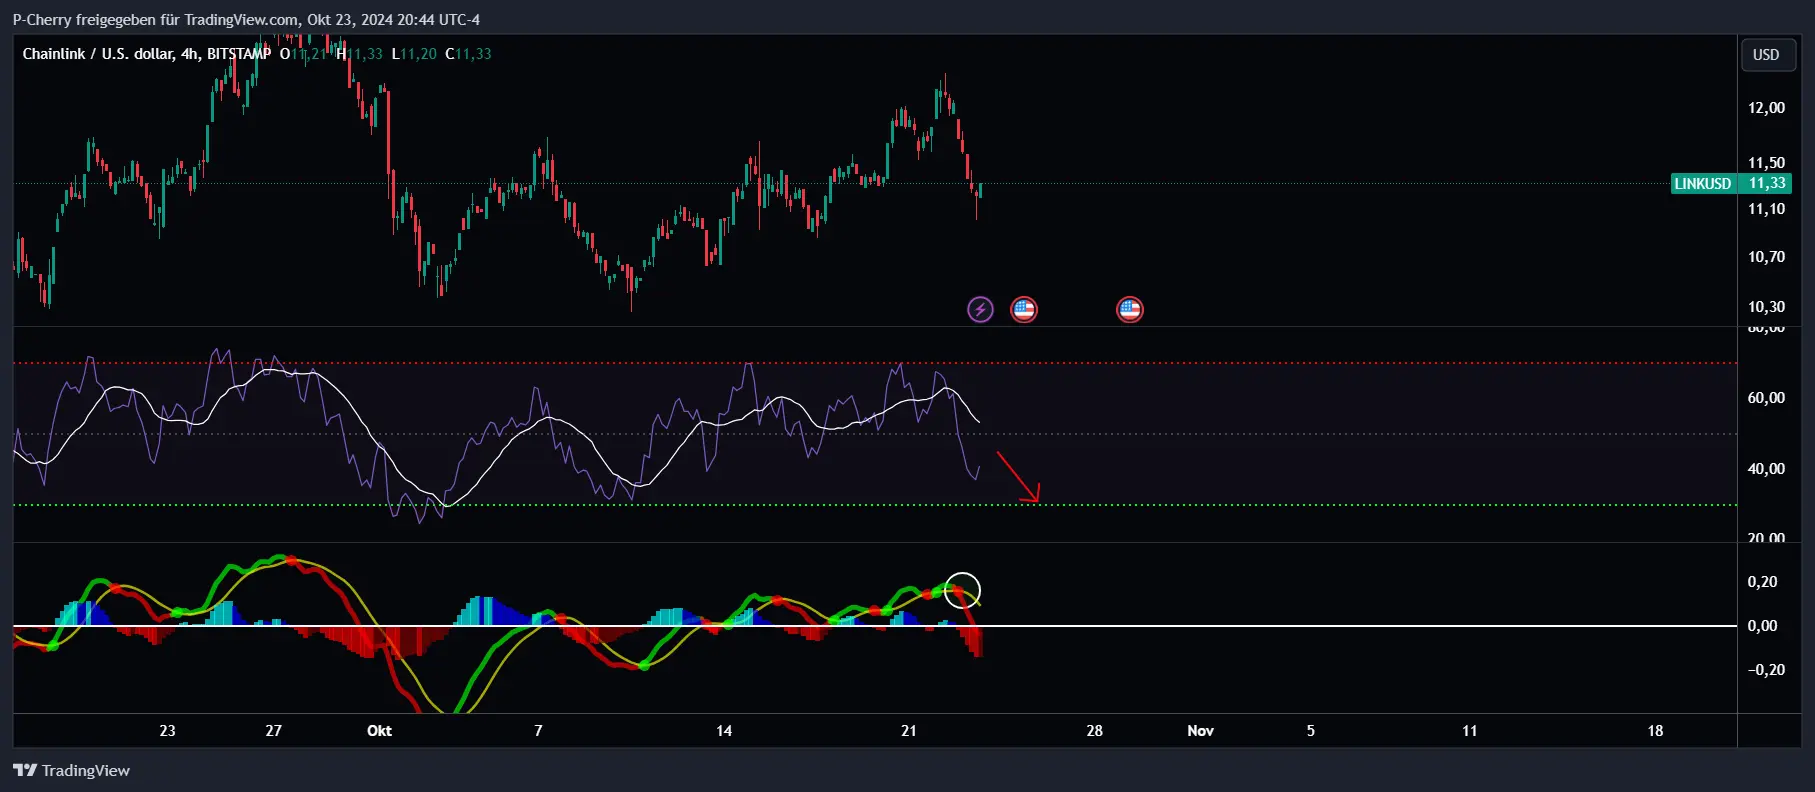
Task: Click the green 11,33 last price tag on axis
Action: click(1766, 183)
